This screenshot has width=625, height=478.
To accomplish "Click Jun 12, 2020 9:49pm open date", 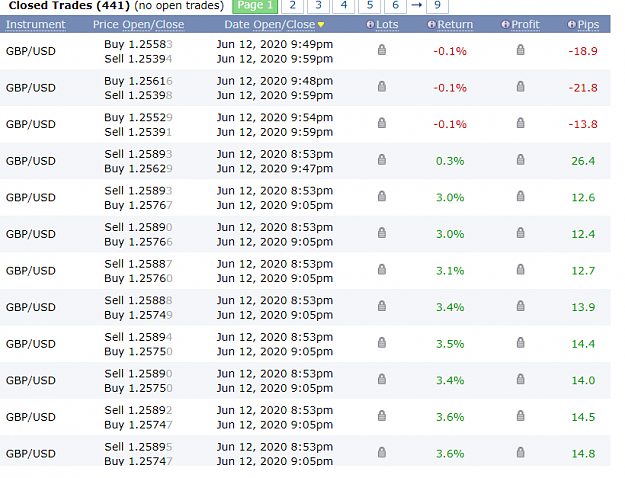I will pyautogui.click(x=275, y=44).
